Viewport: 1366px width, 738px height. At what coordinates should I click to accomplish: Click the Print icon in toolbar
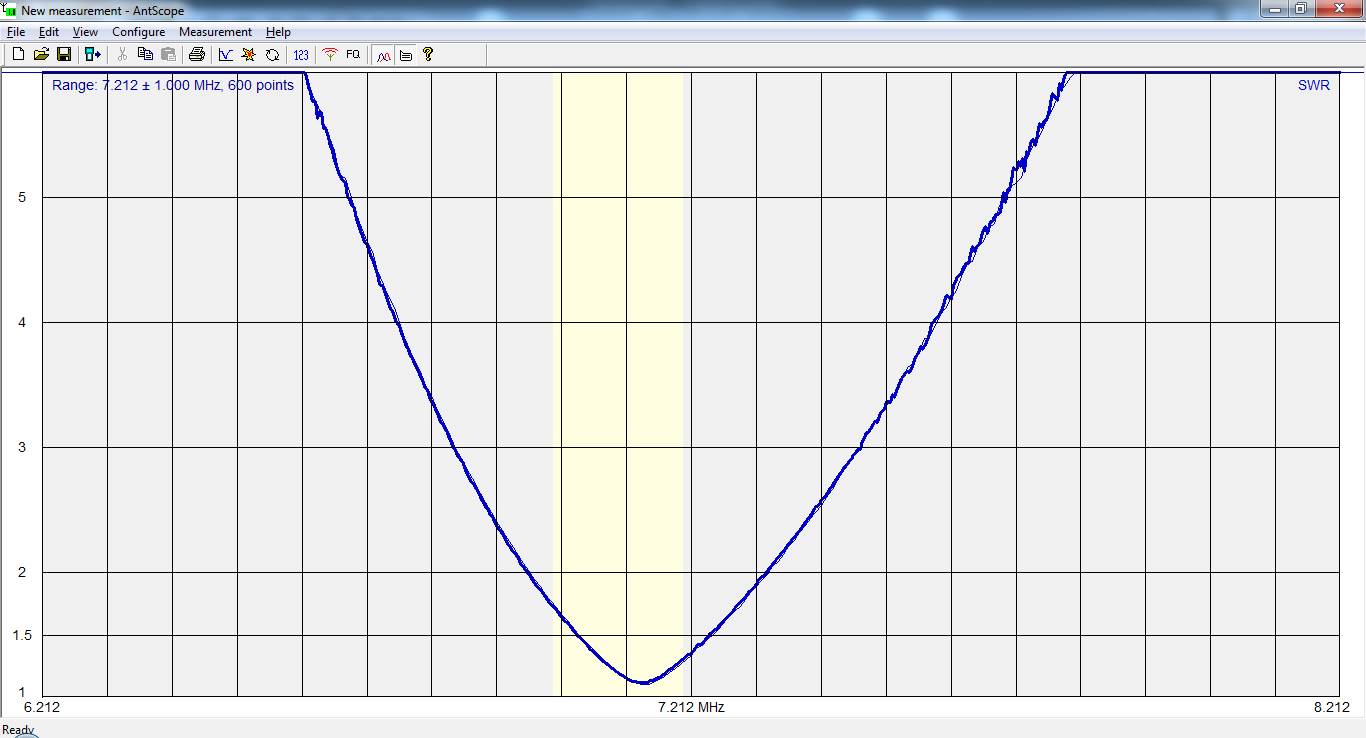coord(197,55)
